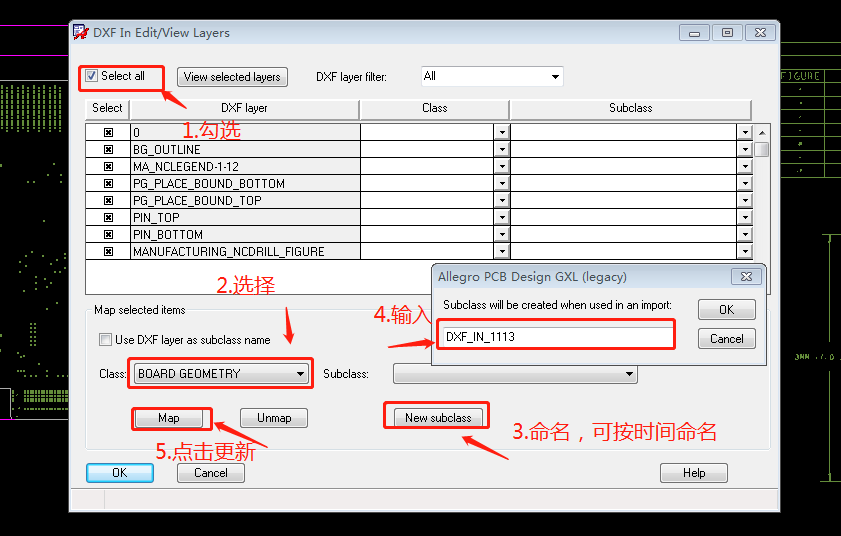Select PIN_TOP layer name cell
The height and width of the screenshot is (536, 841).
pyautogui.click(x=245, y=218)
